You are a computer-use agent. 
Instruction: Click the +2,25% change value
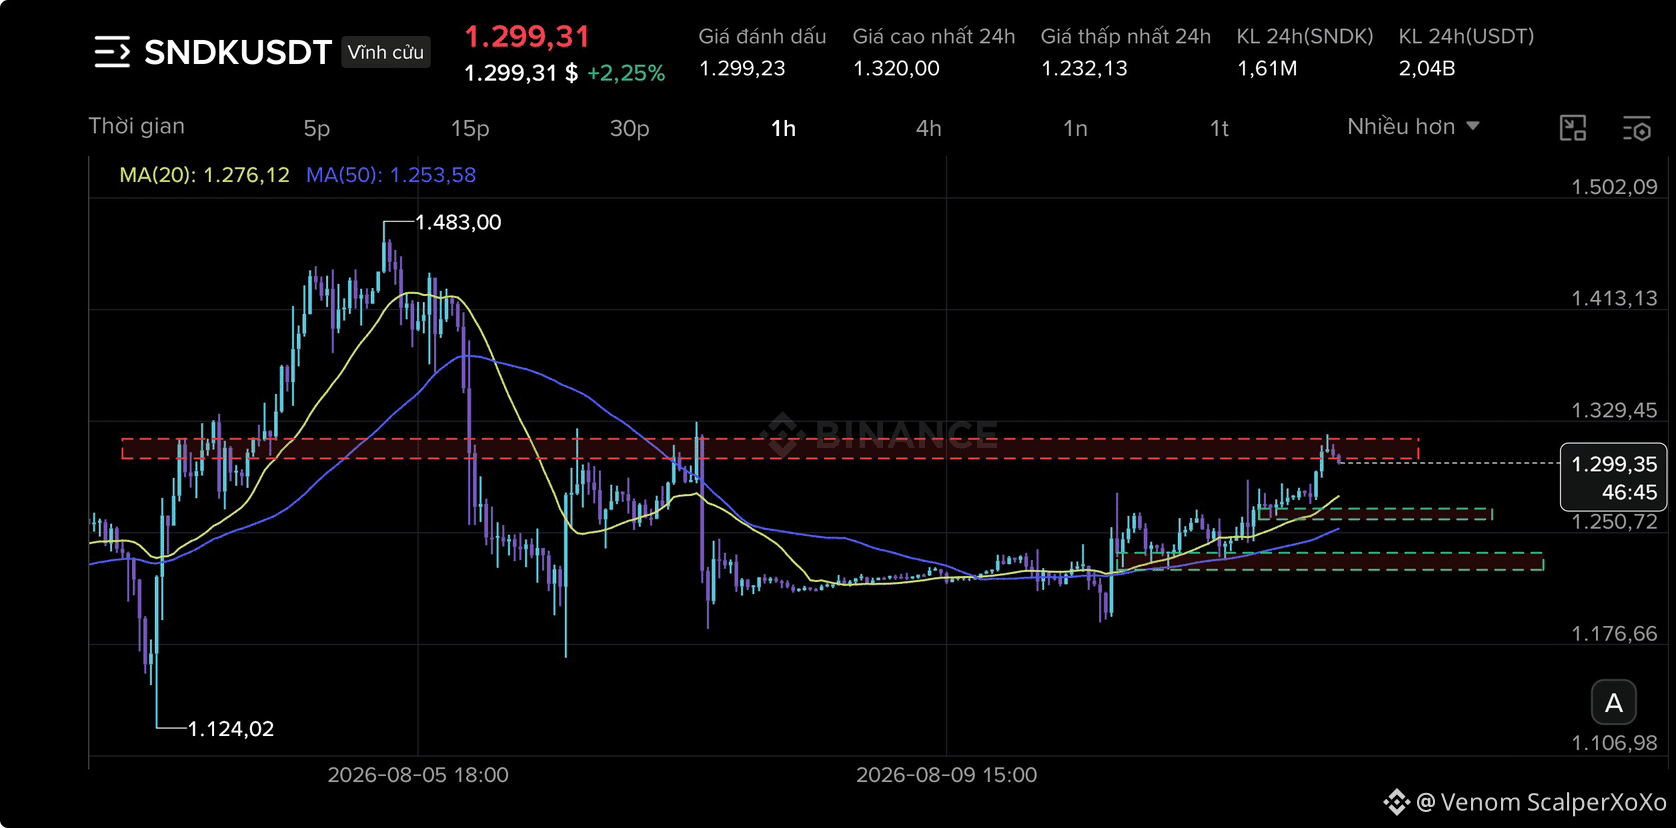pos(626,73)
